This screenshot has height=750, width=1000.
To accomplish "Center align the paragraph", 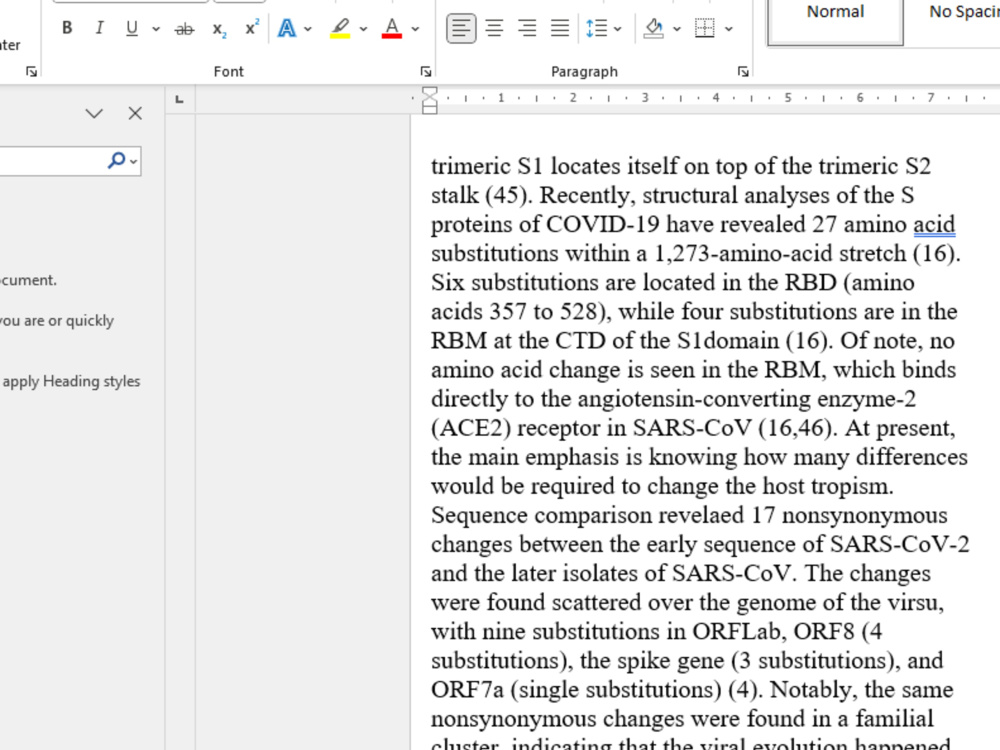I will [x=494, y=28].
